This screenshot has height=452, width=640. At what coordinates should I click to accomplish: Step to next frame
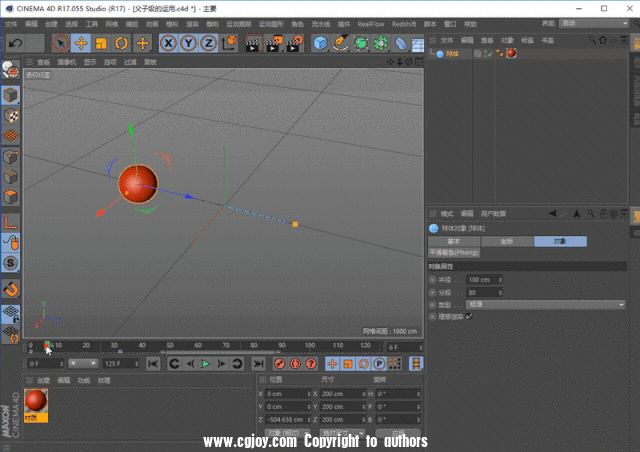pyautogui.click(x=221, y=363)
